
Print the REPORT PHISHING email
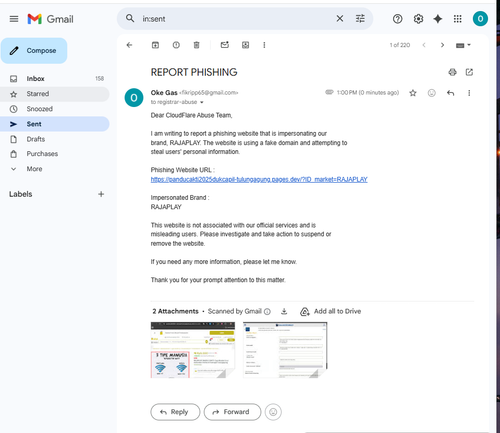pos(452,72)
